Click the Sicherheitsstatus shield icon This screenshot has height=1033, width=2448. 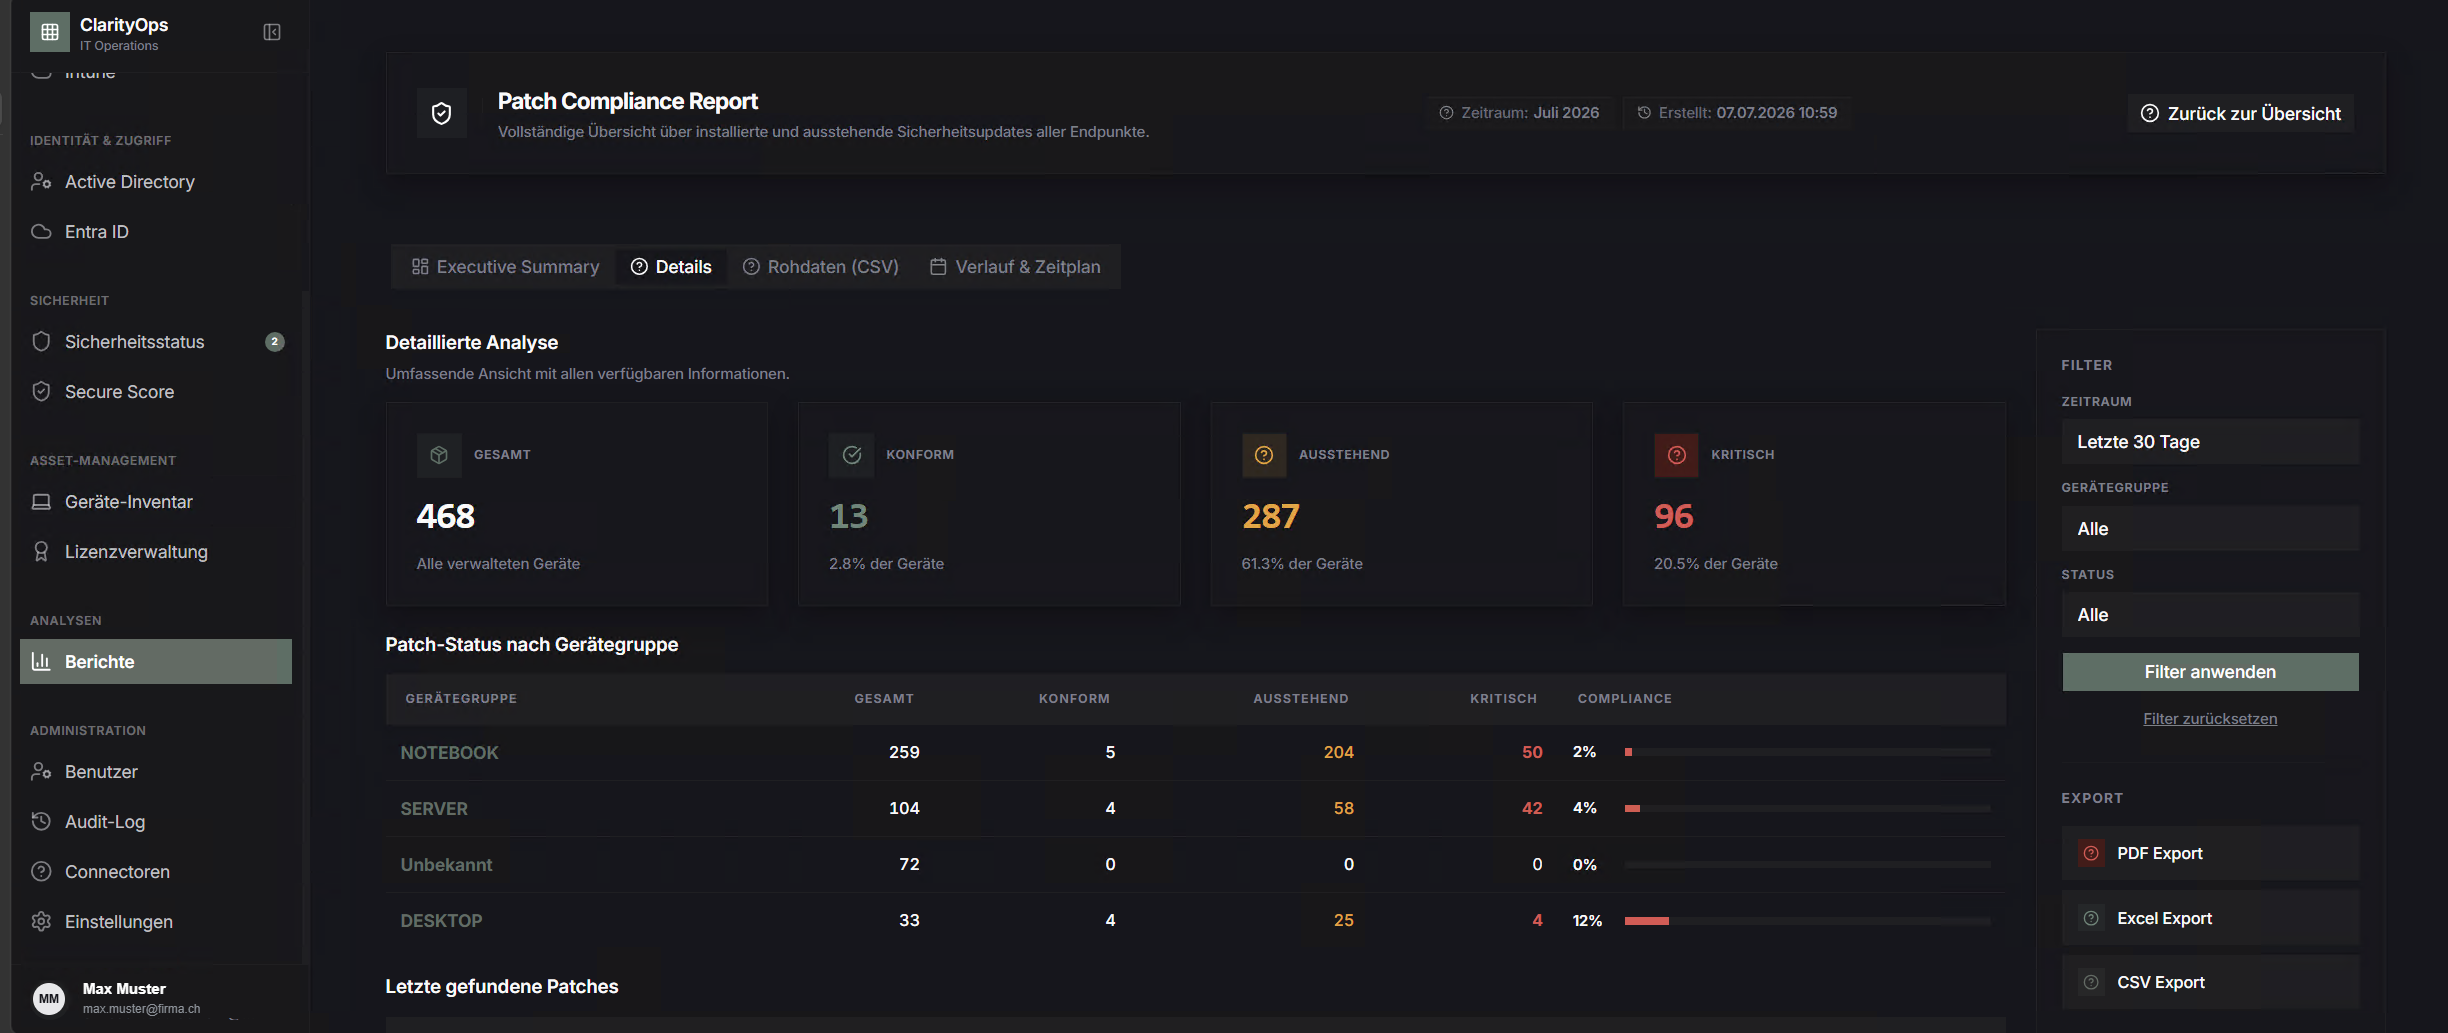click(x=41, y=341)
